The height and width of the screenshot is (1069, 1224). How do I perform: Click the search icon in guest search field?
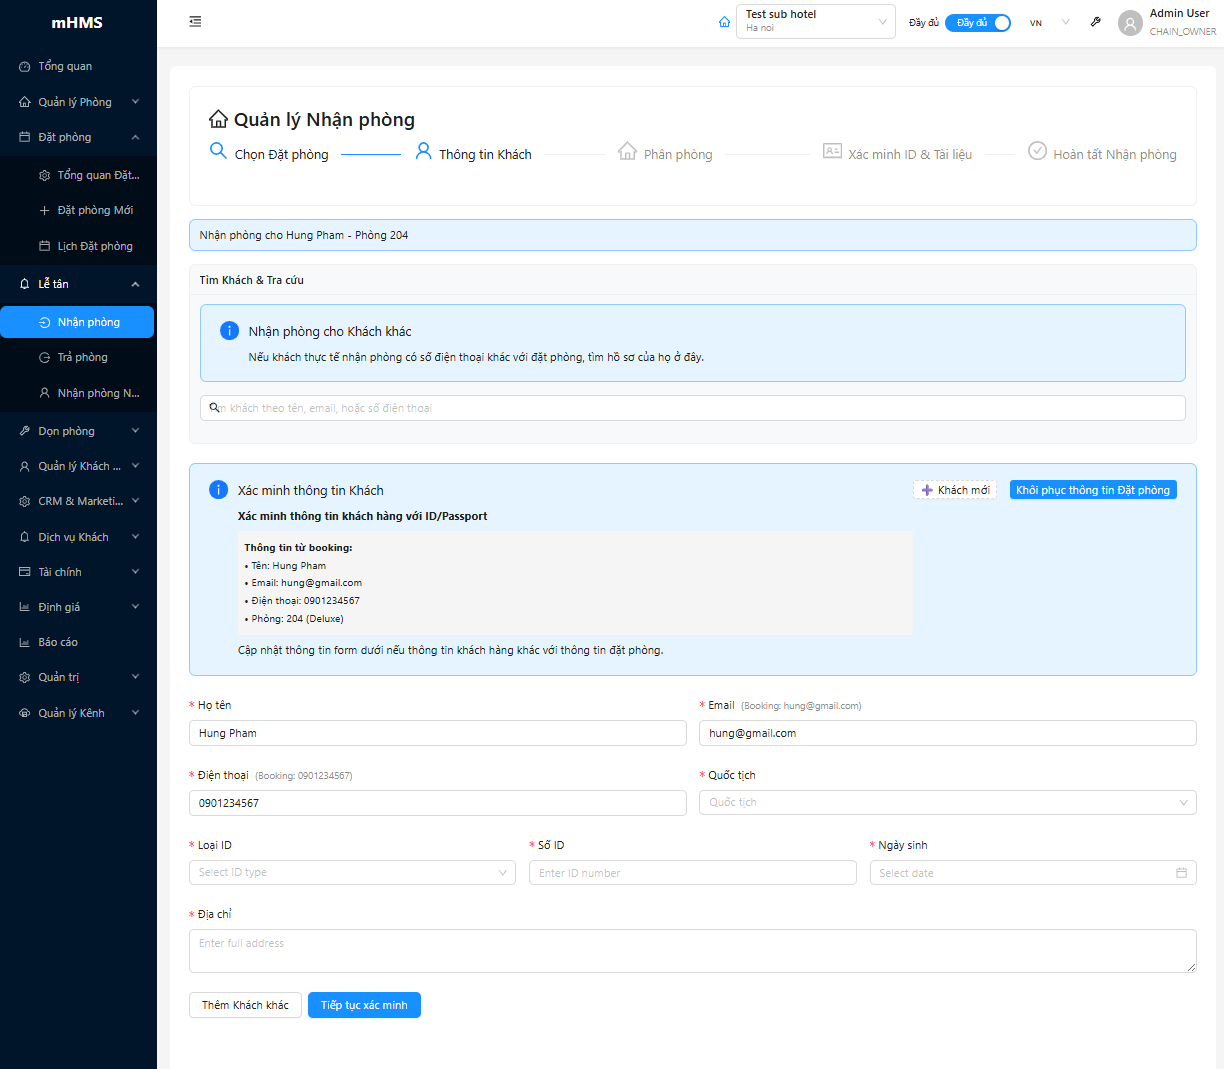214,408
